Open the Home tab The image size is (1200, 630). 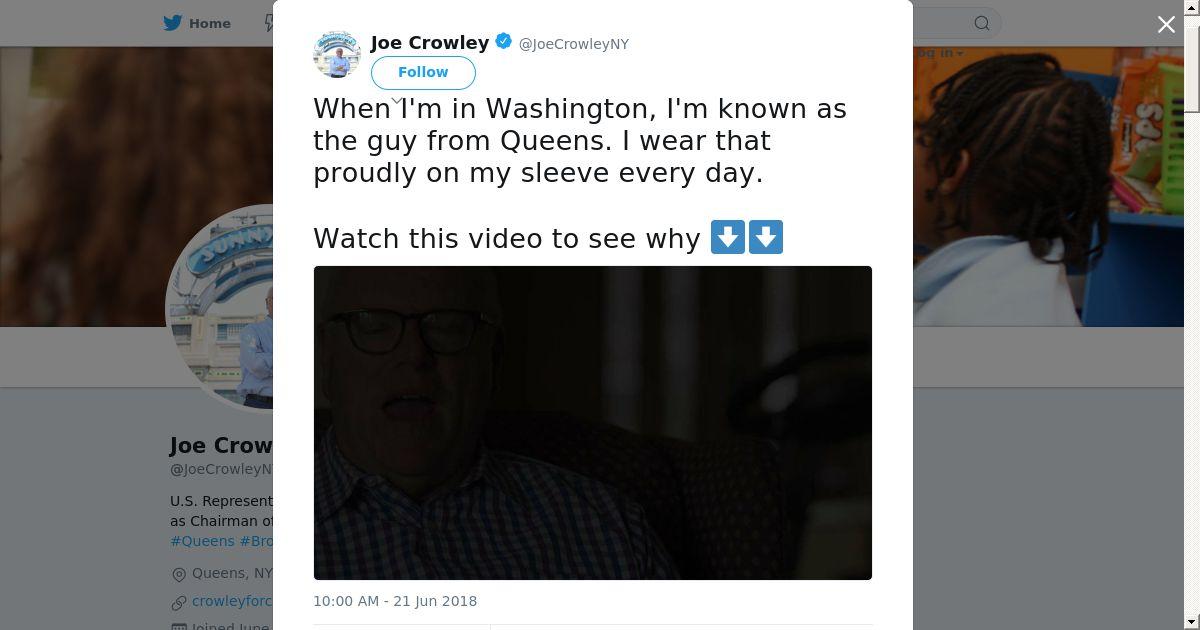pyautogui.click(x=197, y=23)
